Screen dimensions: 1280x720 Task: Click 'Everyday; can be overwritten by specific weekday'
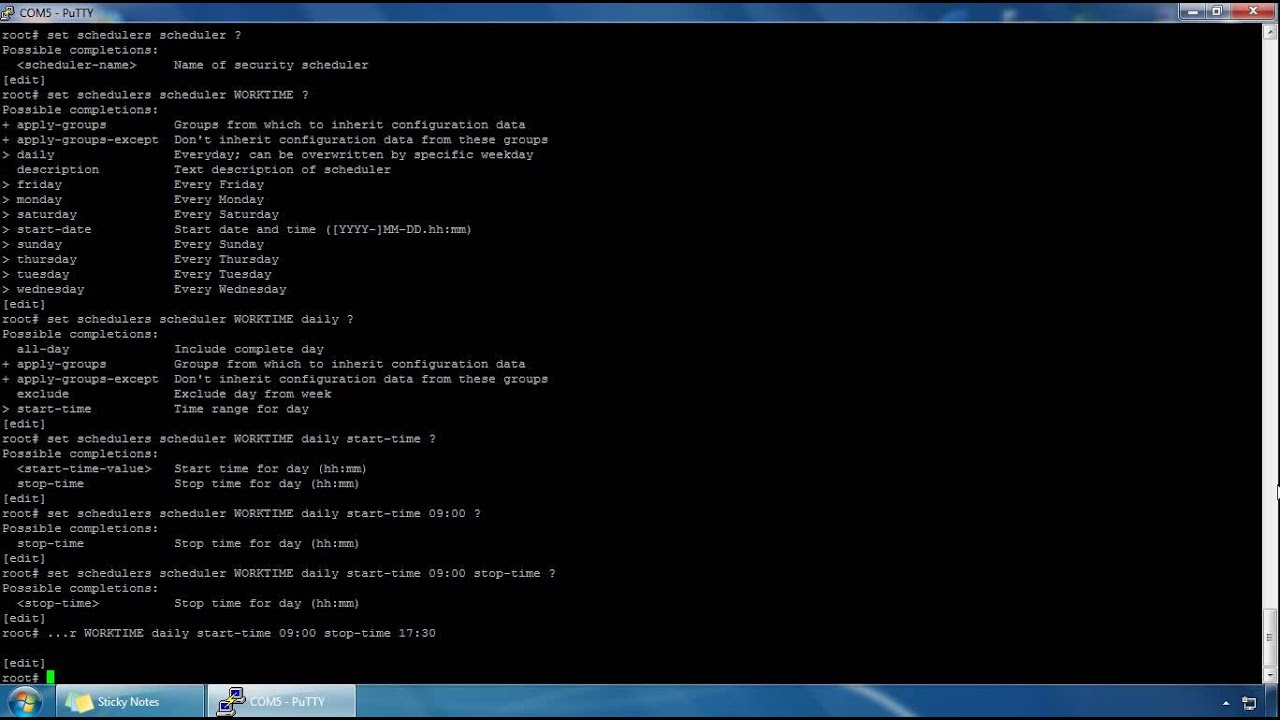click(354, 155)
